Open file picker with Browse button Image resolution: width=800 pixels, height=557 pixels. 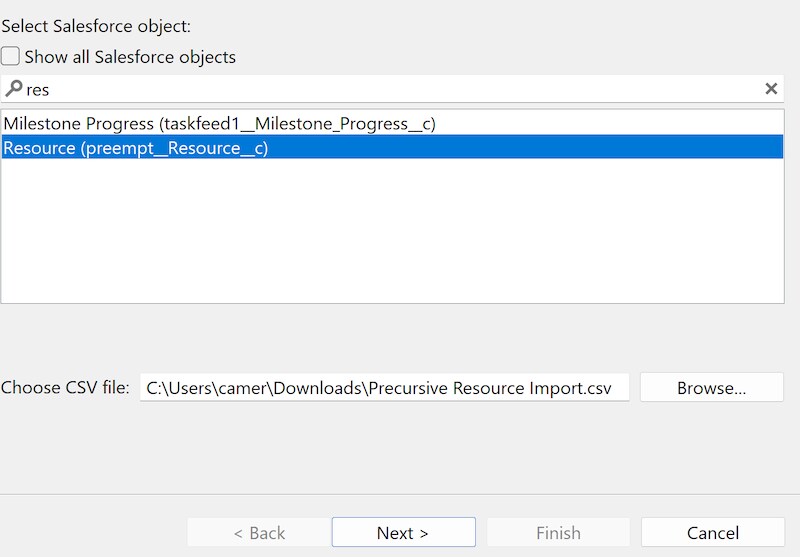pos(711,388)
